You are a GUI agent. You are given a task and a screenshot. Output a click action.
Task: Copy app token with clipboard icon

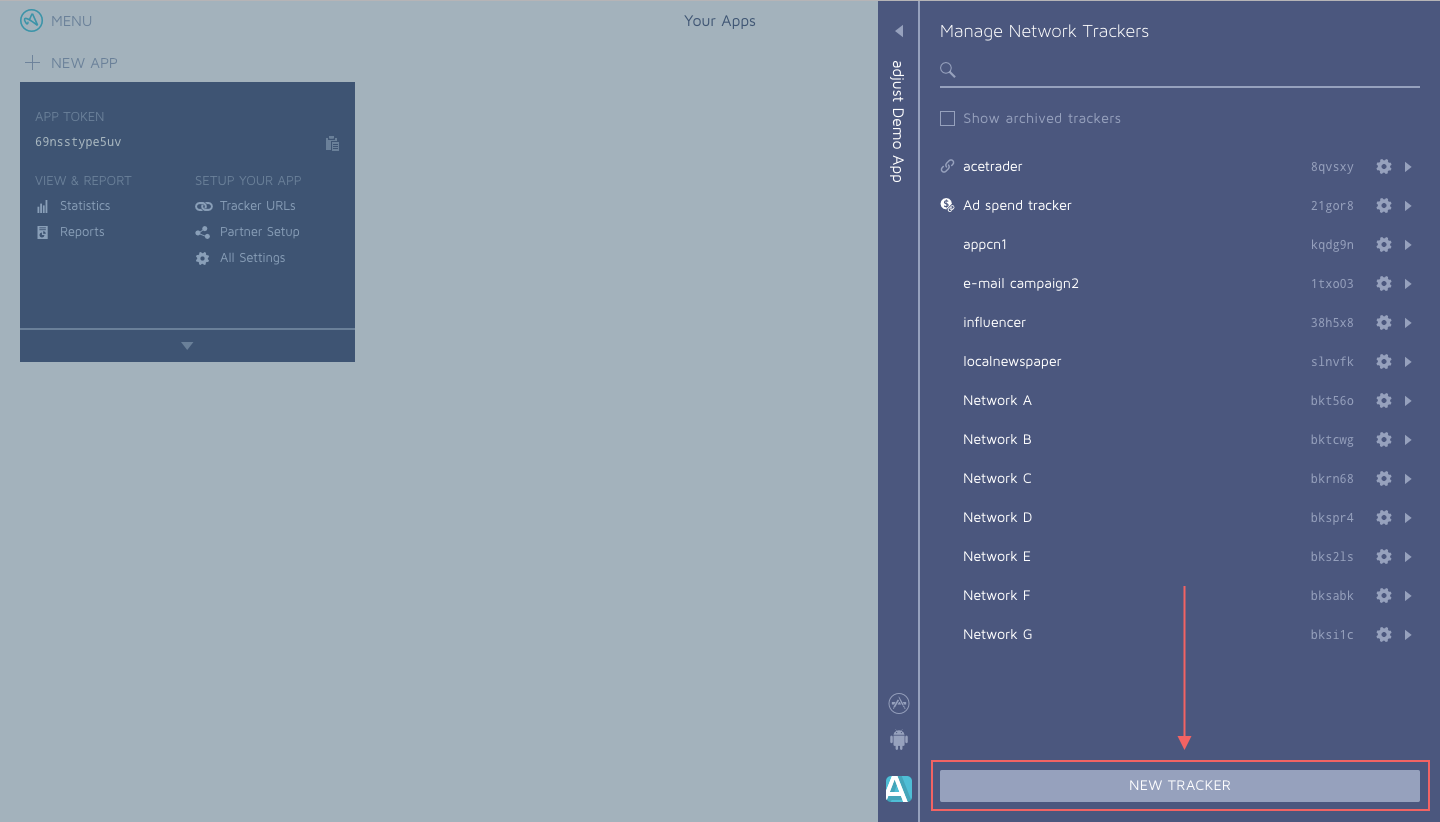point(332,143)
